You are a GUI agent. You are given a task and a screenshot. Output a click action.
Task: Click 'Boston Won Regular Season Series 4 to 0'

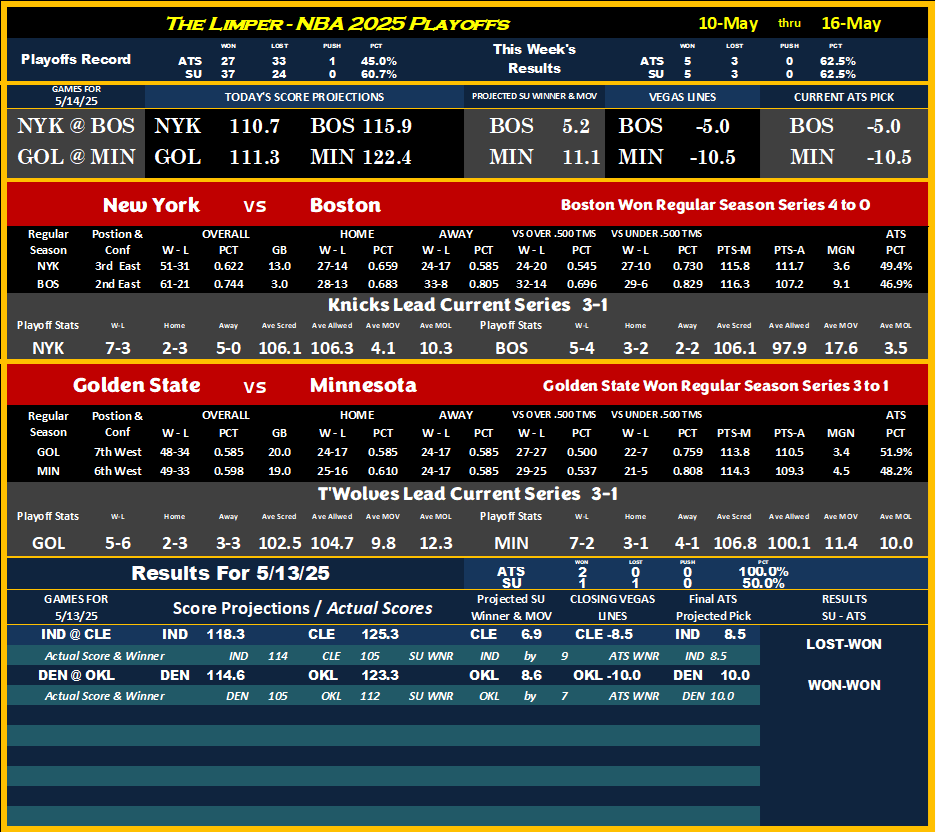click(715, 205)
